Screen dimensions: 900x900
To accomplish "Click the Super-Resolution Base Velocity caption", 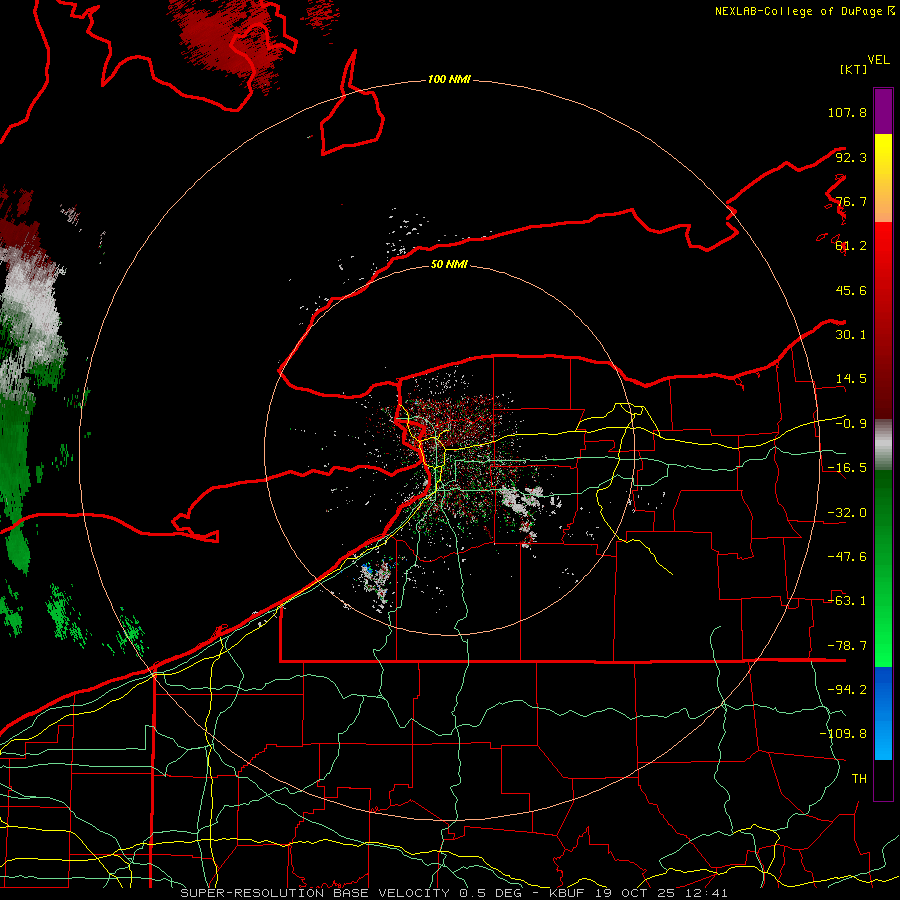I will click(x=454, y=893).
